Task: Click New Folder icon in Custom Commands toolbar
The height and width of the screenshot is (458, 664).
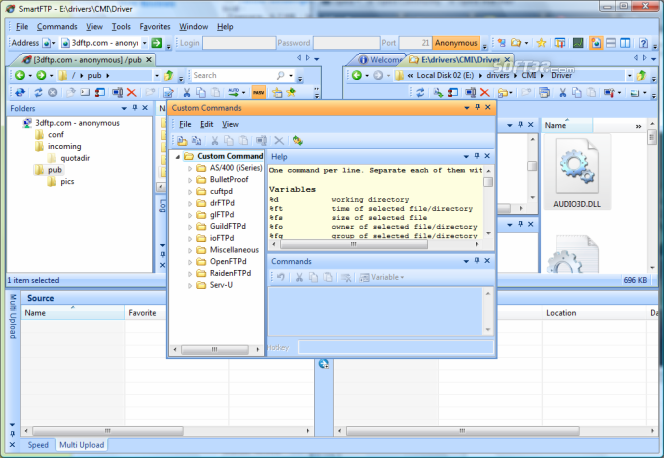Action: click(182, 141)
